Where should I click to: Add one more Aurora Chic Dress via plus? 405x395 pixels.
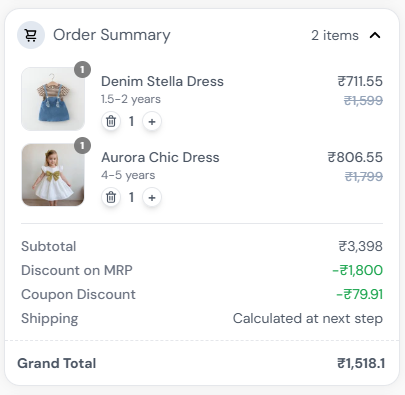152,198
